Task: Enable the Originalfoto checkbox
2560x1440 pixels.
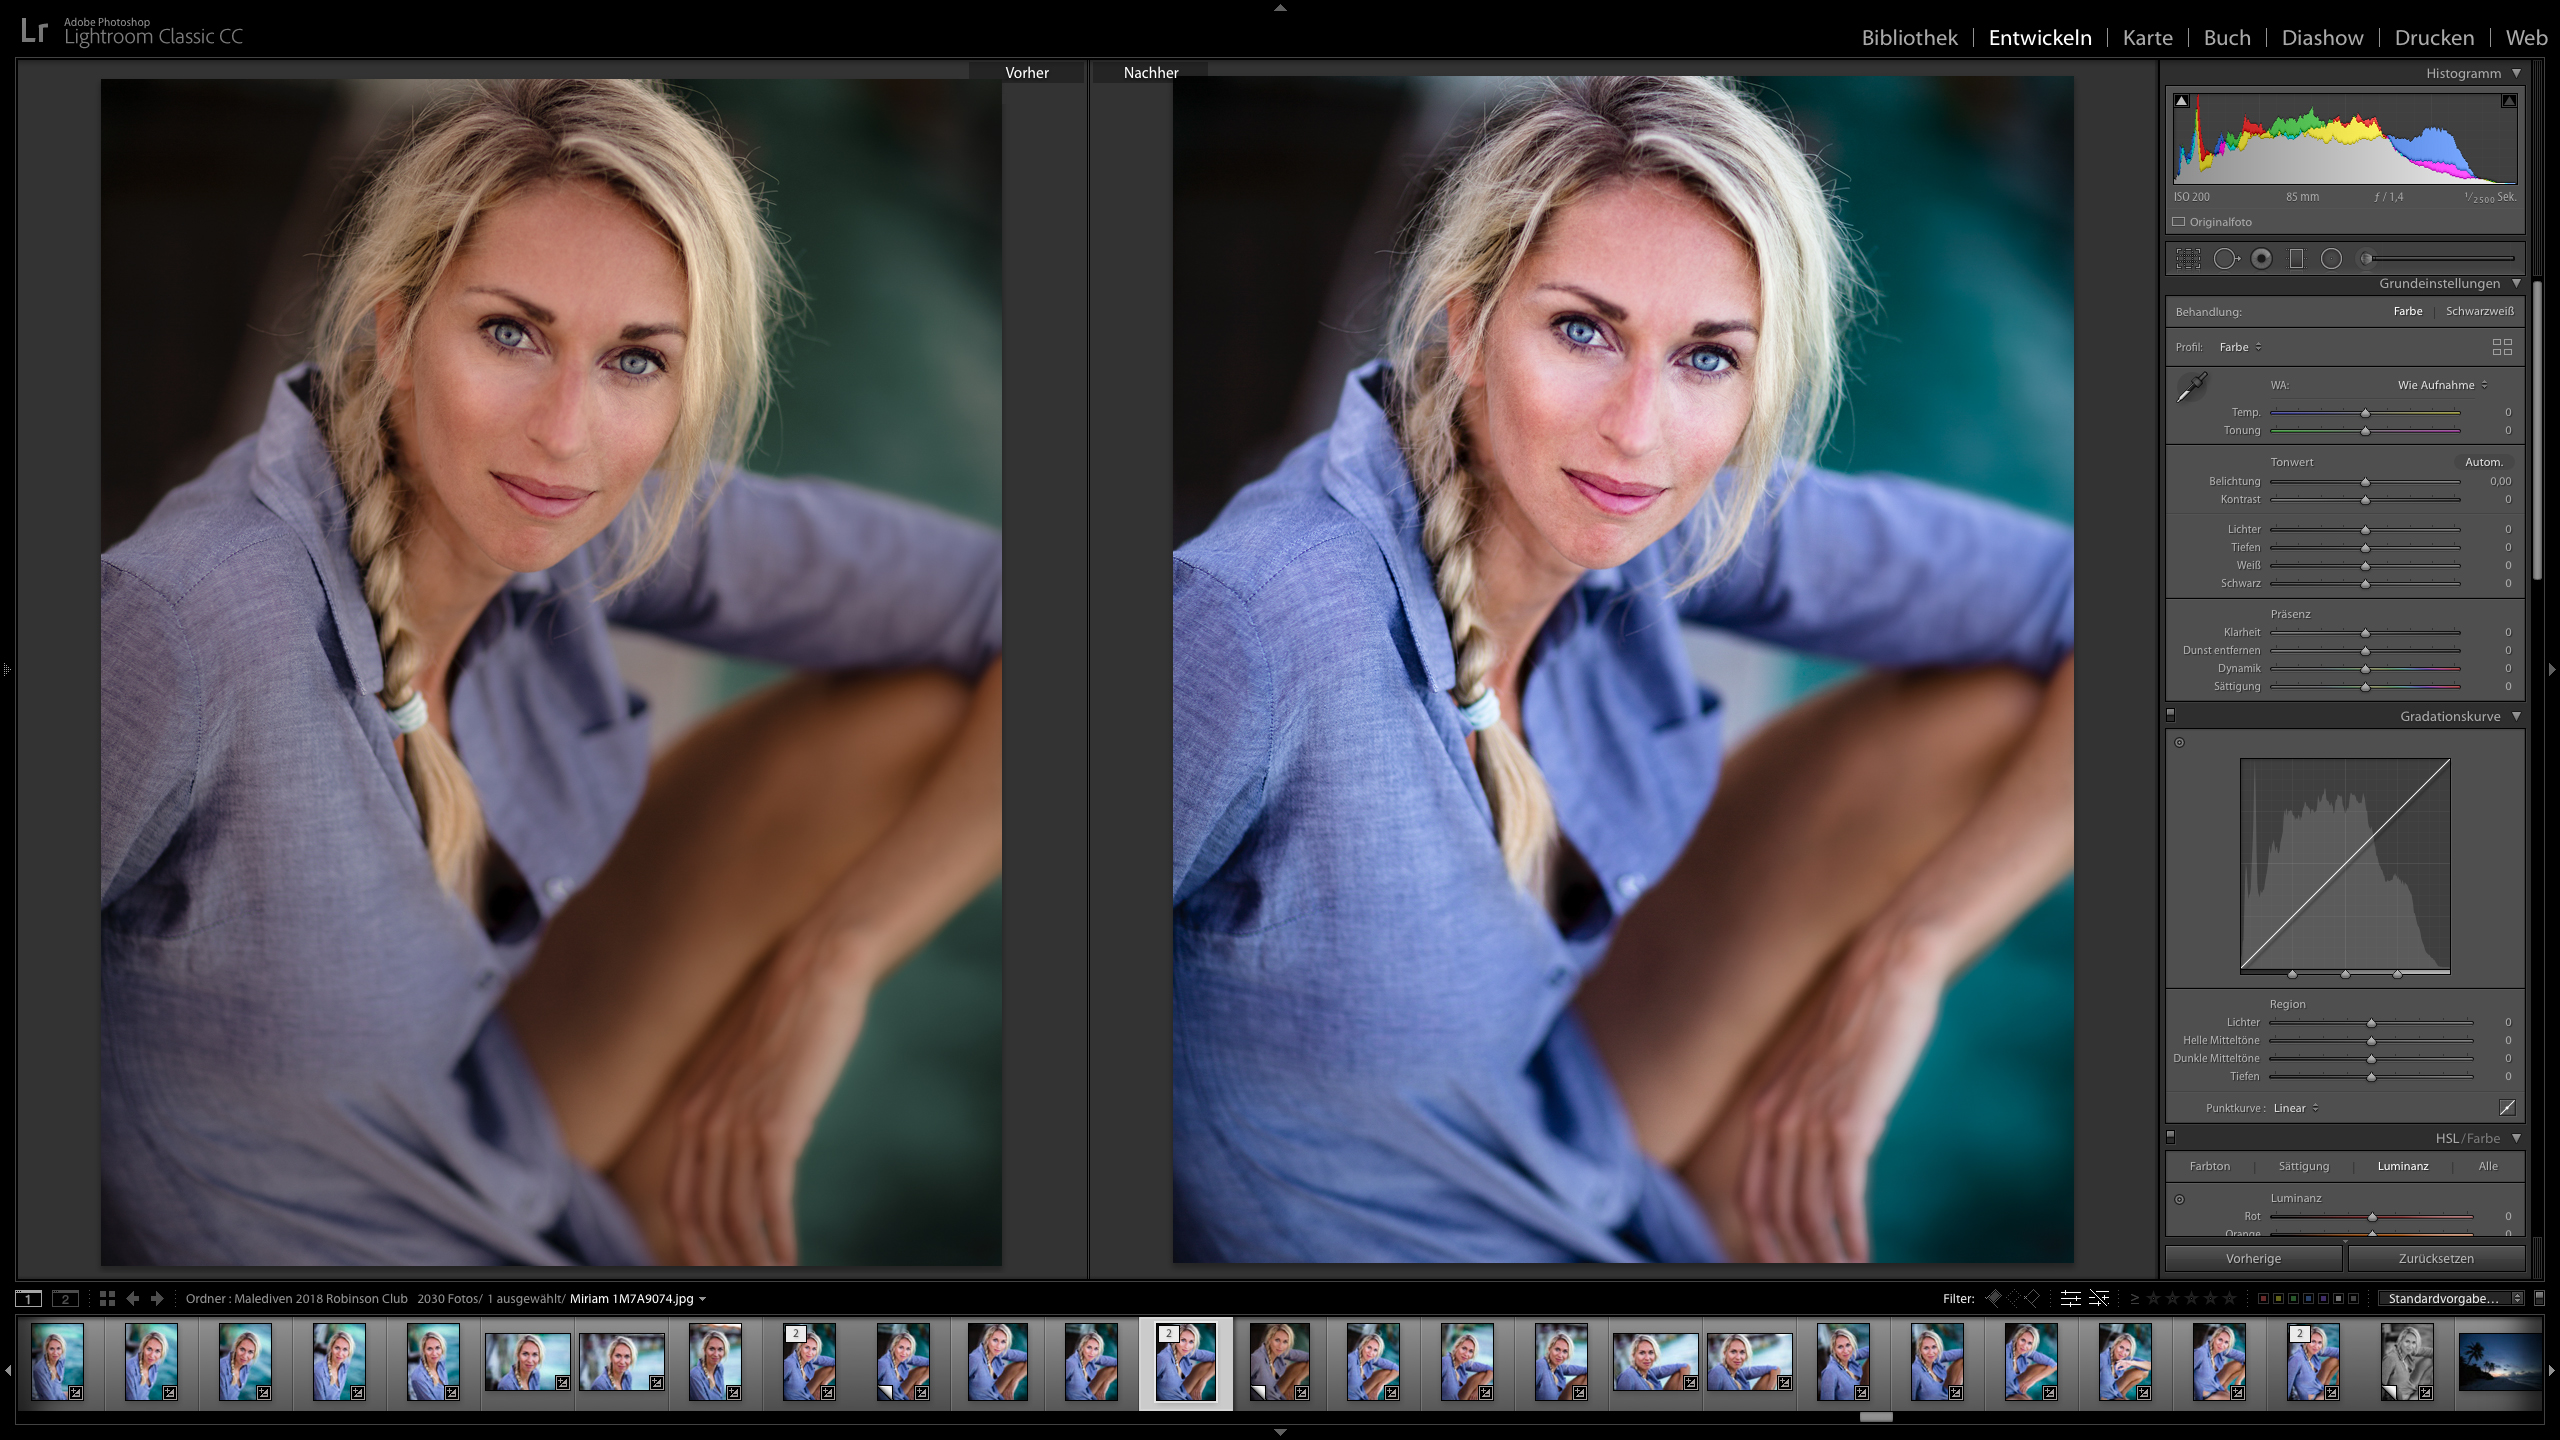Action: coord(2178,222)
